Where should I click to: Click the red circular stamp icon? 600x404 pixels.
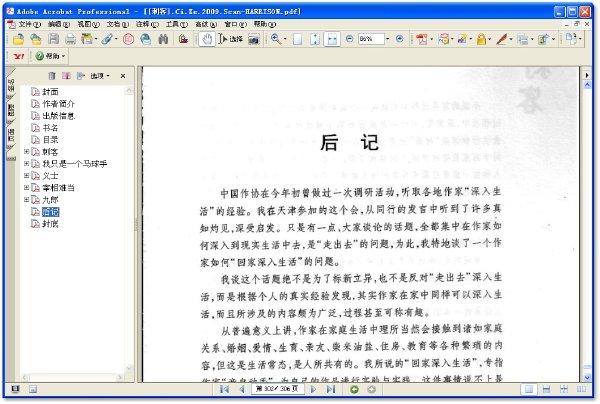(x=128, y=39)
